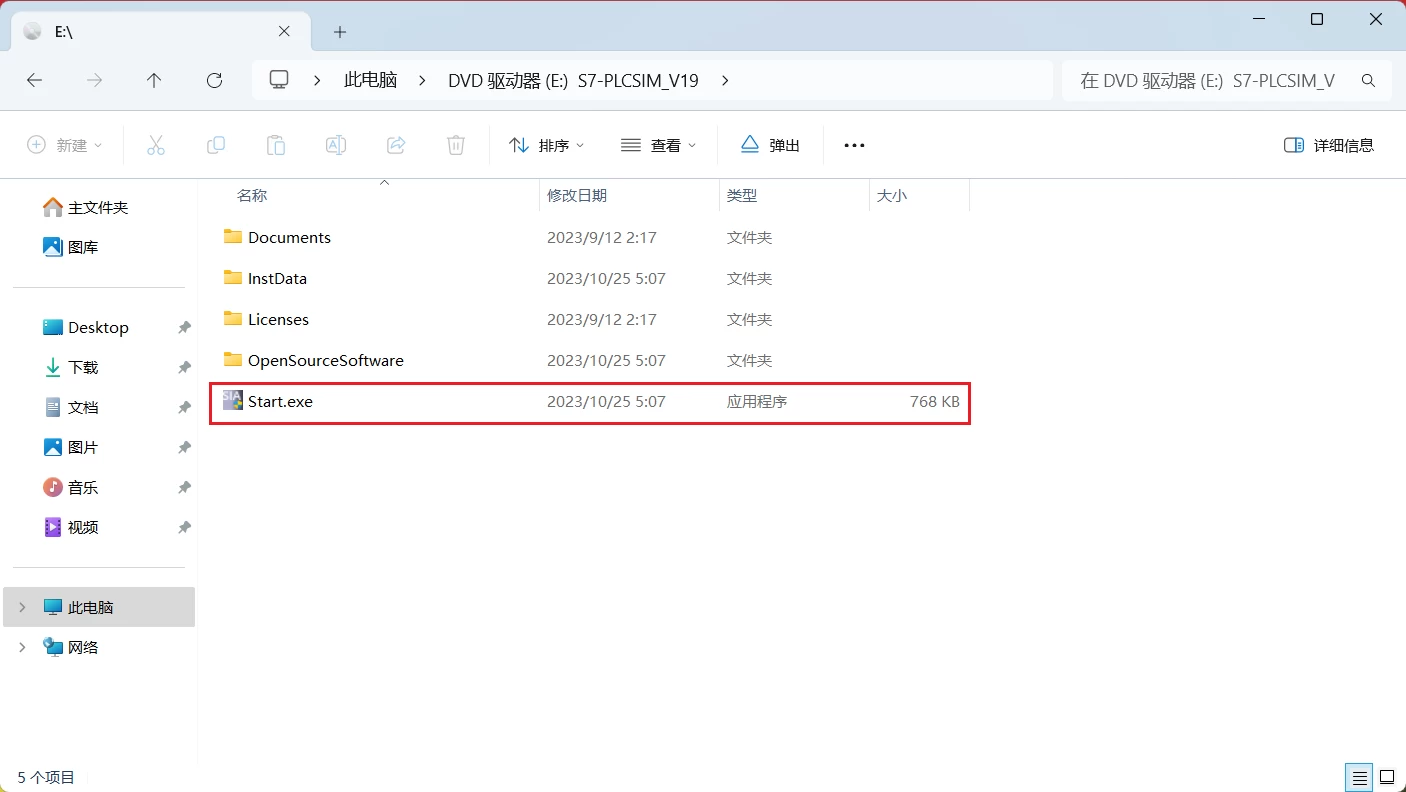1406x792 pixels.
Task: Open 视频 in the sidebar
Action: pyautogui.click(x=83, y=527)
